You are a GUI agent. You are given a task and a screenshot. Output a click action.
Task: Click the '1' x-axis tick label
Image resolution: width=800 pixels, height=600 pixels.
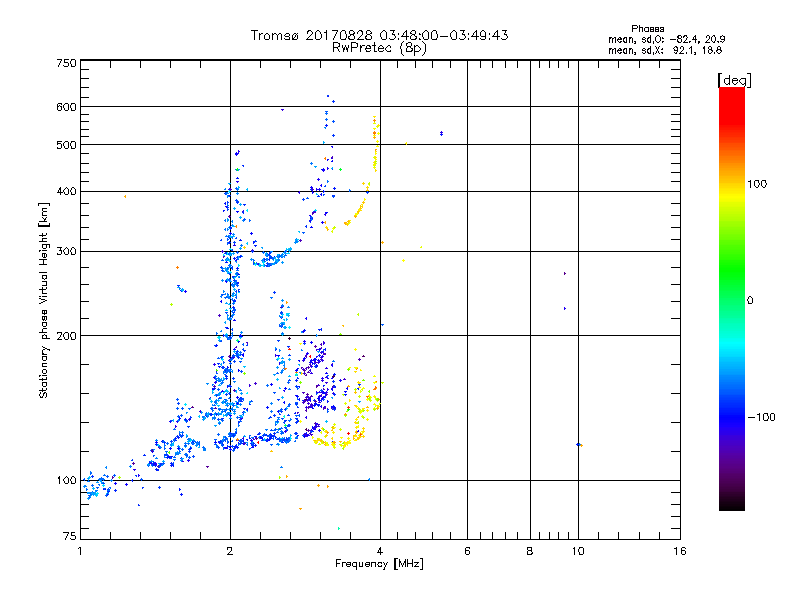(80, 551)
